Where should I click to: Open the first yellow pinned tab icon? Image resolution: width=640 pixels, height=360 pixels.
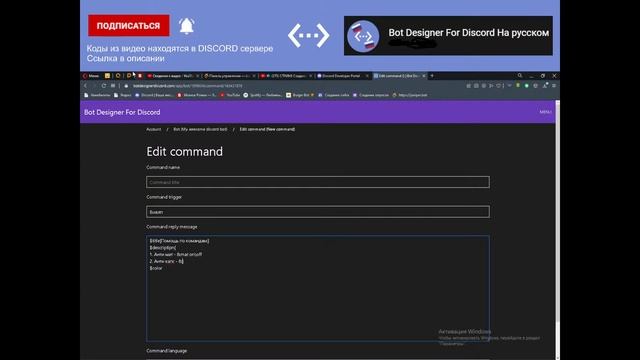(107, 76)
